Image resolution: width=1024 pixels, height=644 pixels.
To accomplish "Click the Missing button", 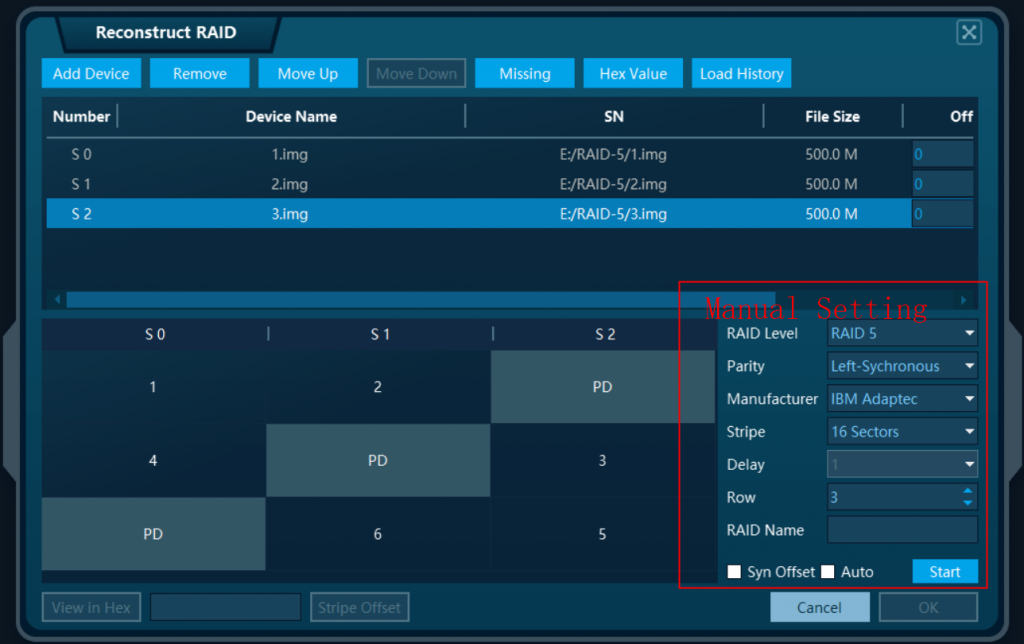I will point(524,72).
